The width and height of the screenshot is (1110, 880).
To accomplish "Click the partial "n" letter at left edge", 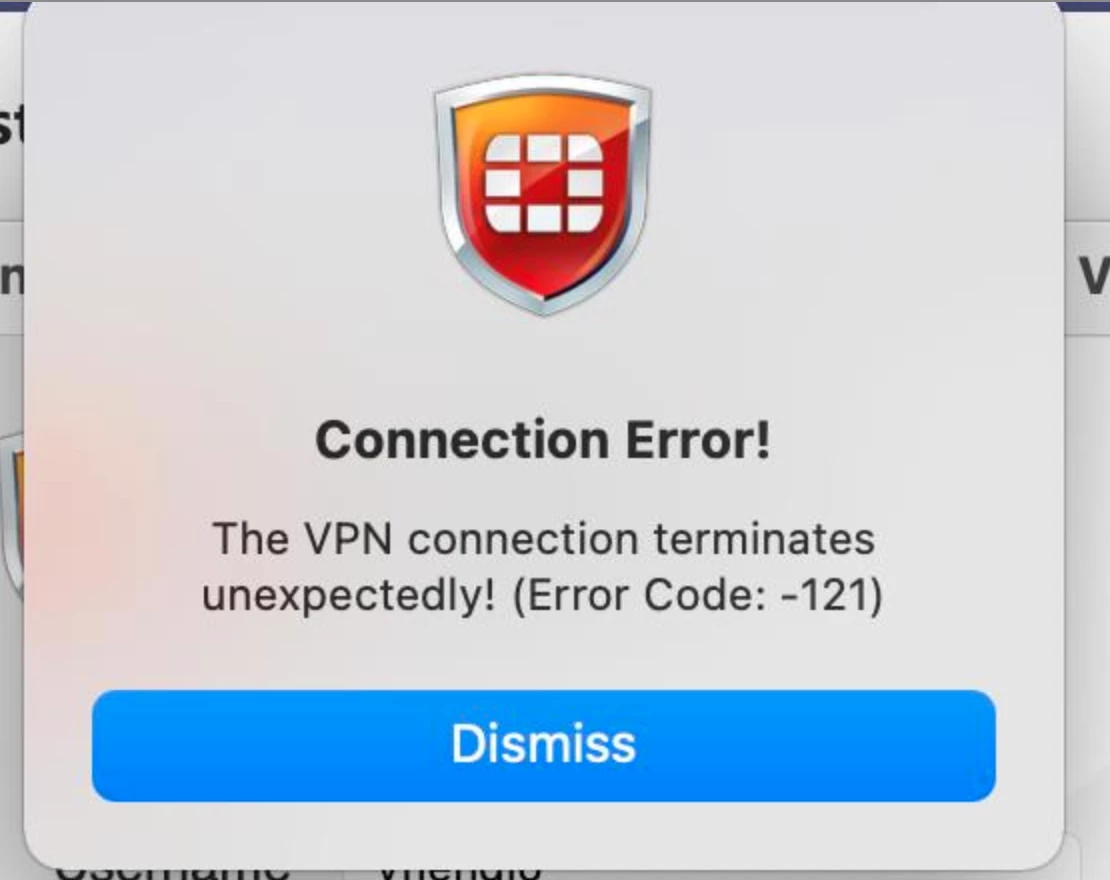I will coord(11,280).
